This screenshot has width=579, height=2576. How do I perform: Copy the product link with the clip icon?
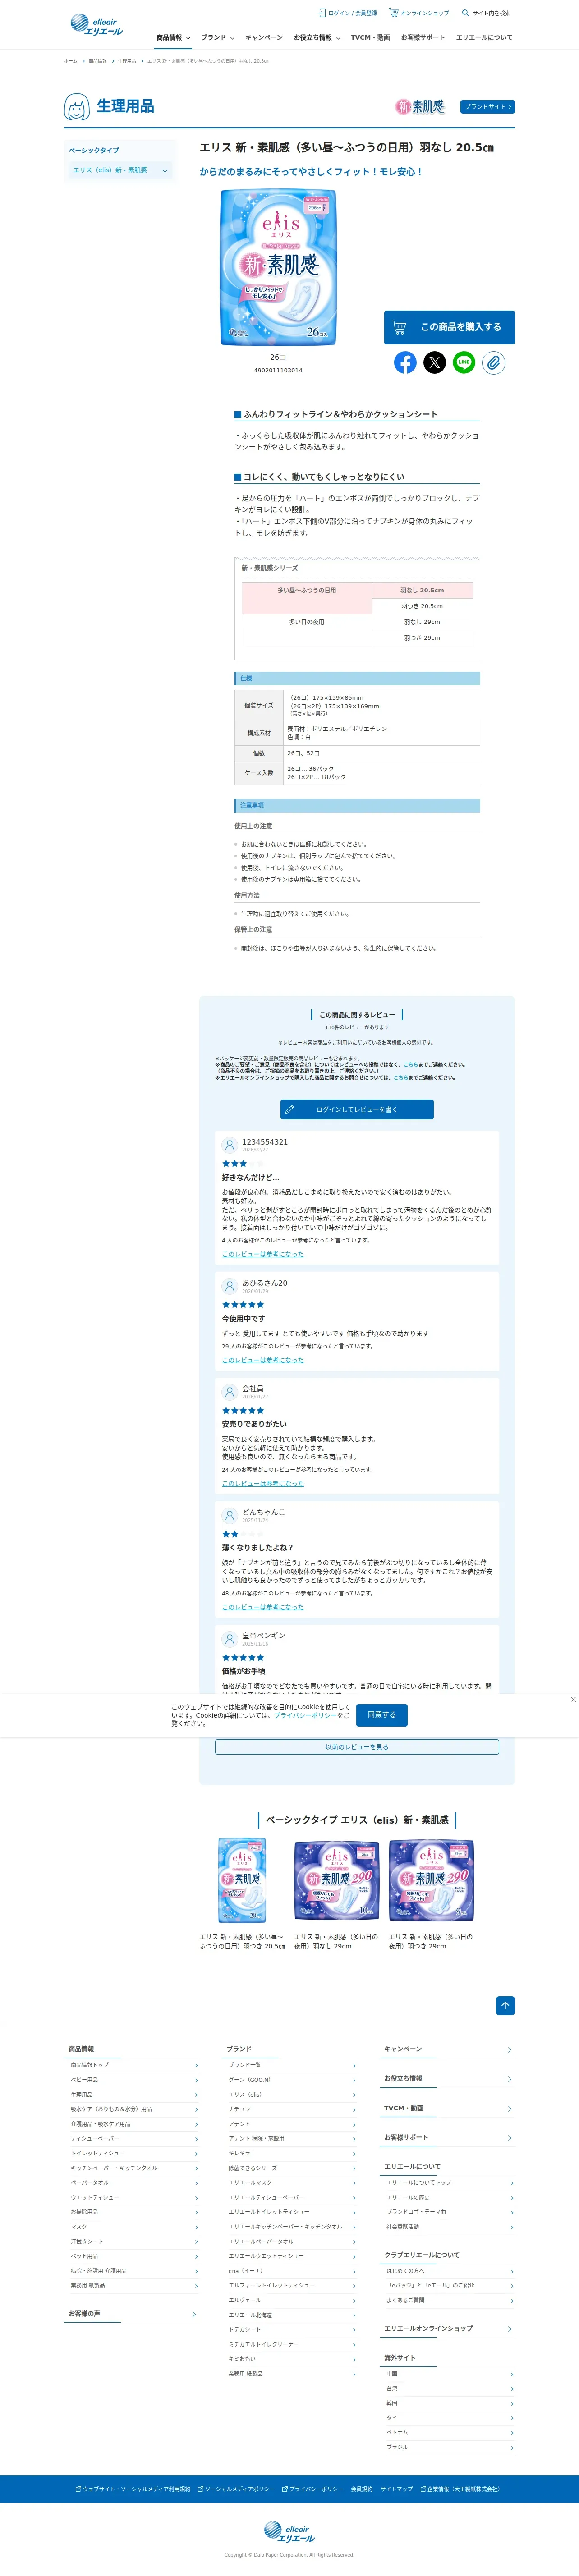click(x=493, y=362)
